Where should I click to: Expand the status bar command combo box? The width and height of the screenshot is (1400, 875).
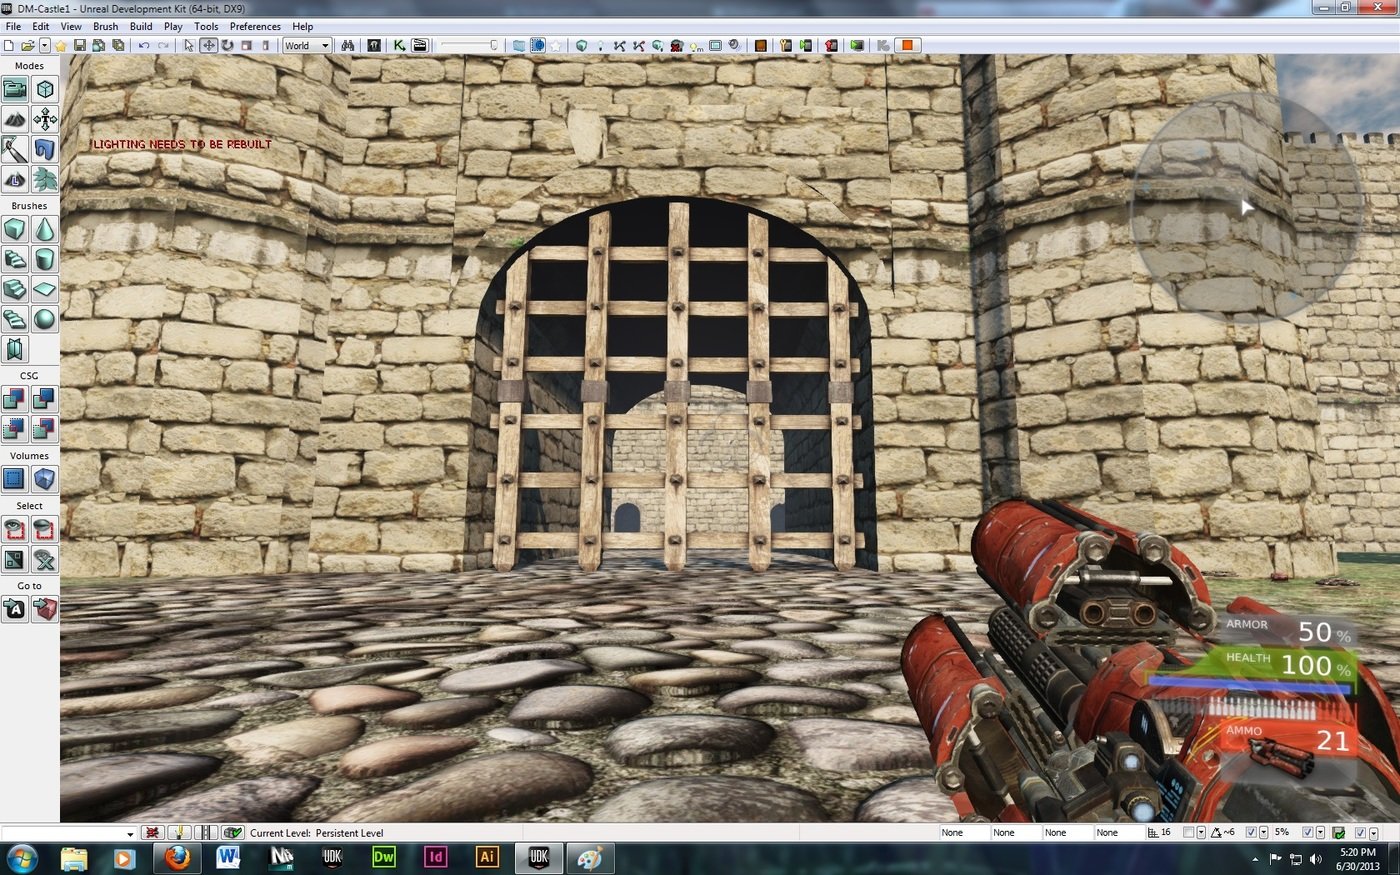tap(129, 834)
